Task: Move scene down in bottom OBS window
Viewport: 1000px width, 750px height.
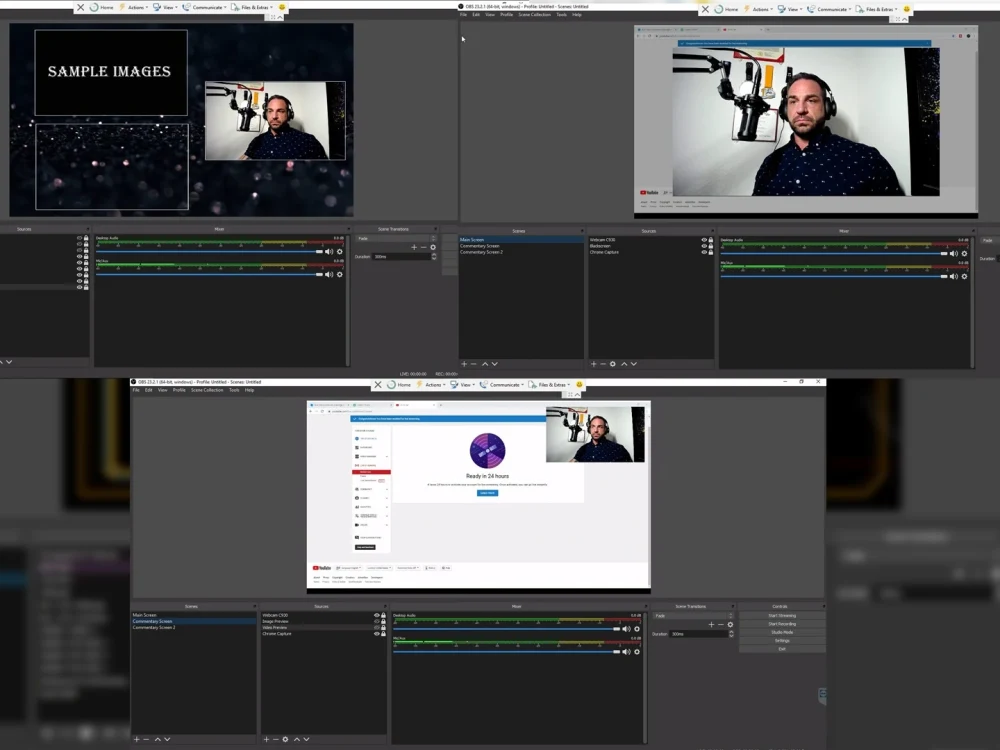Action: tap(167, 739)
